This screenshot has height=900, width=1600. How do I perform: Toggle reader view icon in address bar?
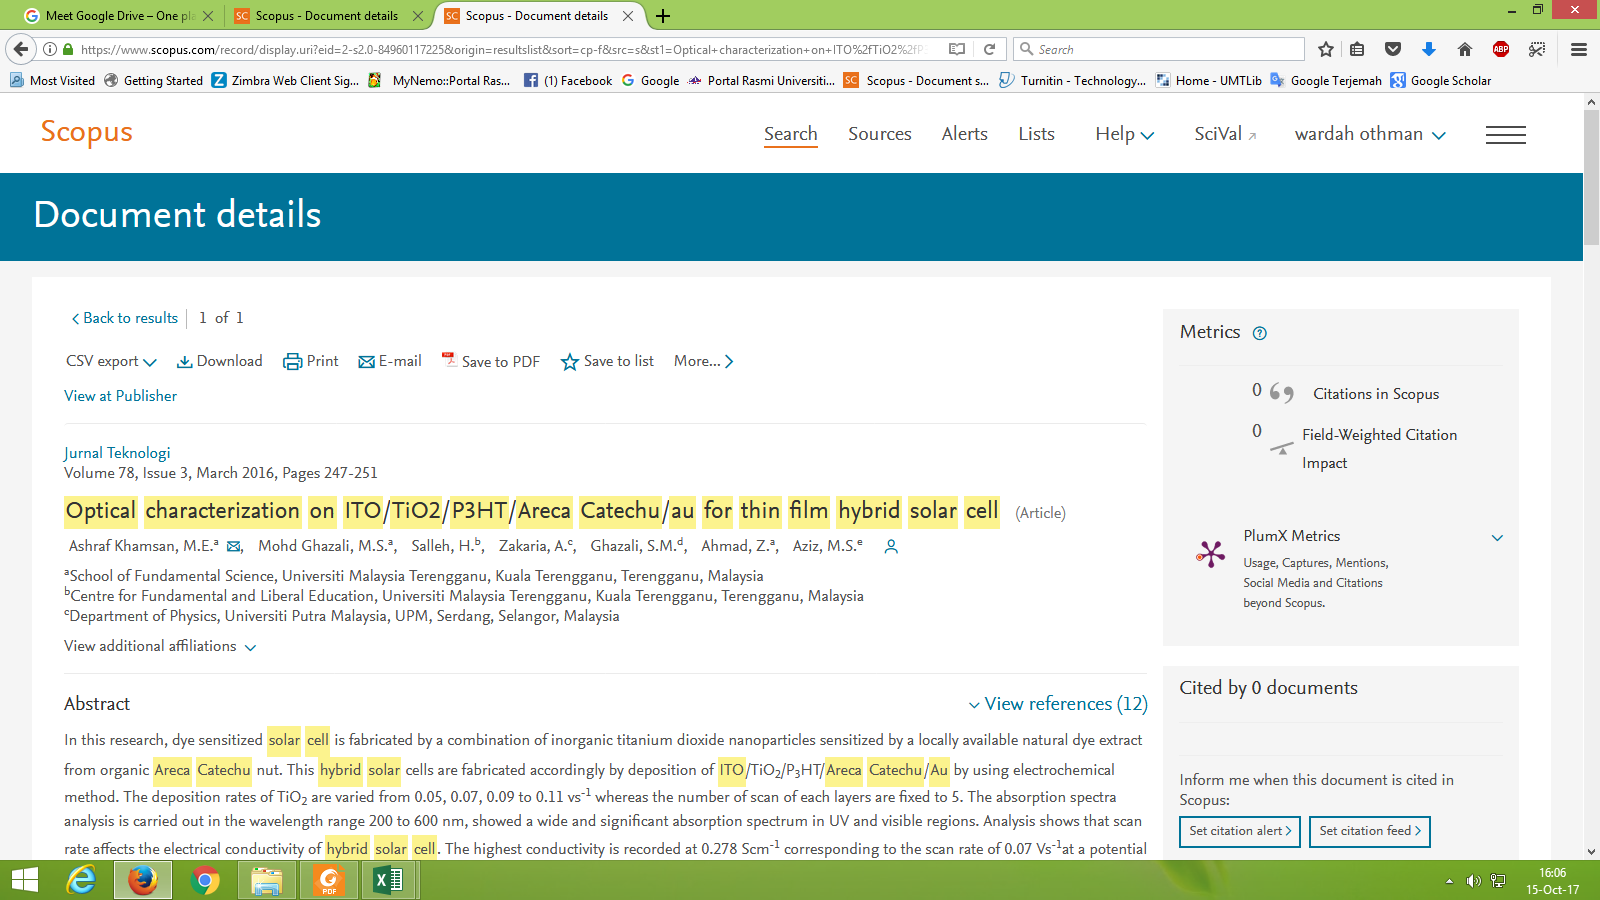pos(957,49)
